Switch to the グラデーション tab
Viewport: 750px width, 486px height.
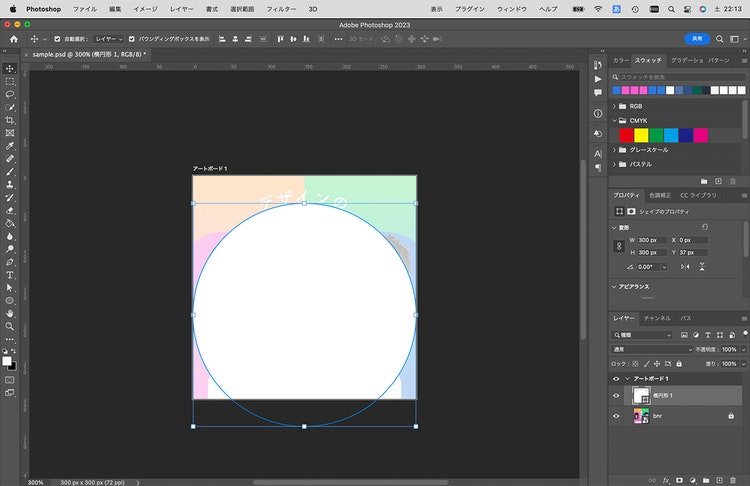(687, 60)
